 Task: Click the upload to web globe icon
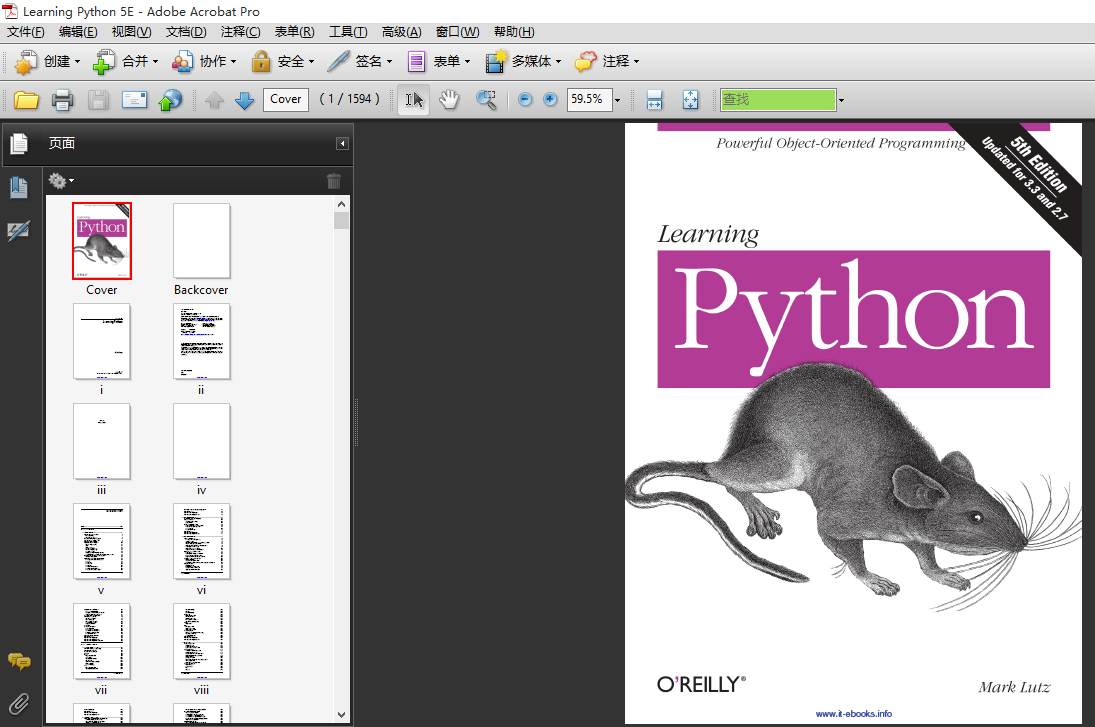pos(170,100)
